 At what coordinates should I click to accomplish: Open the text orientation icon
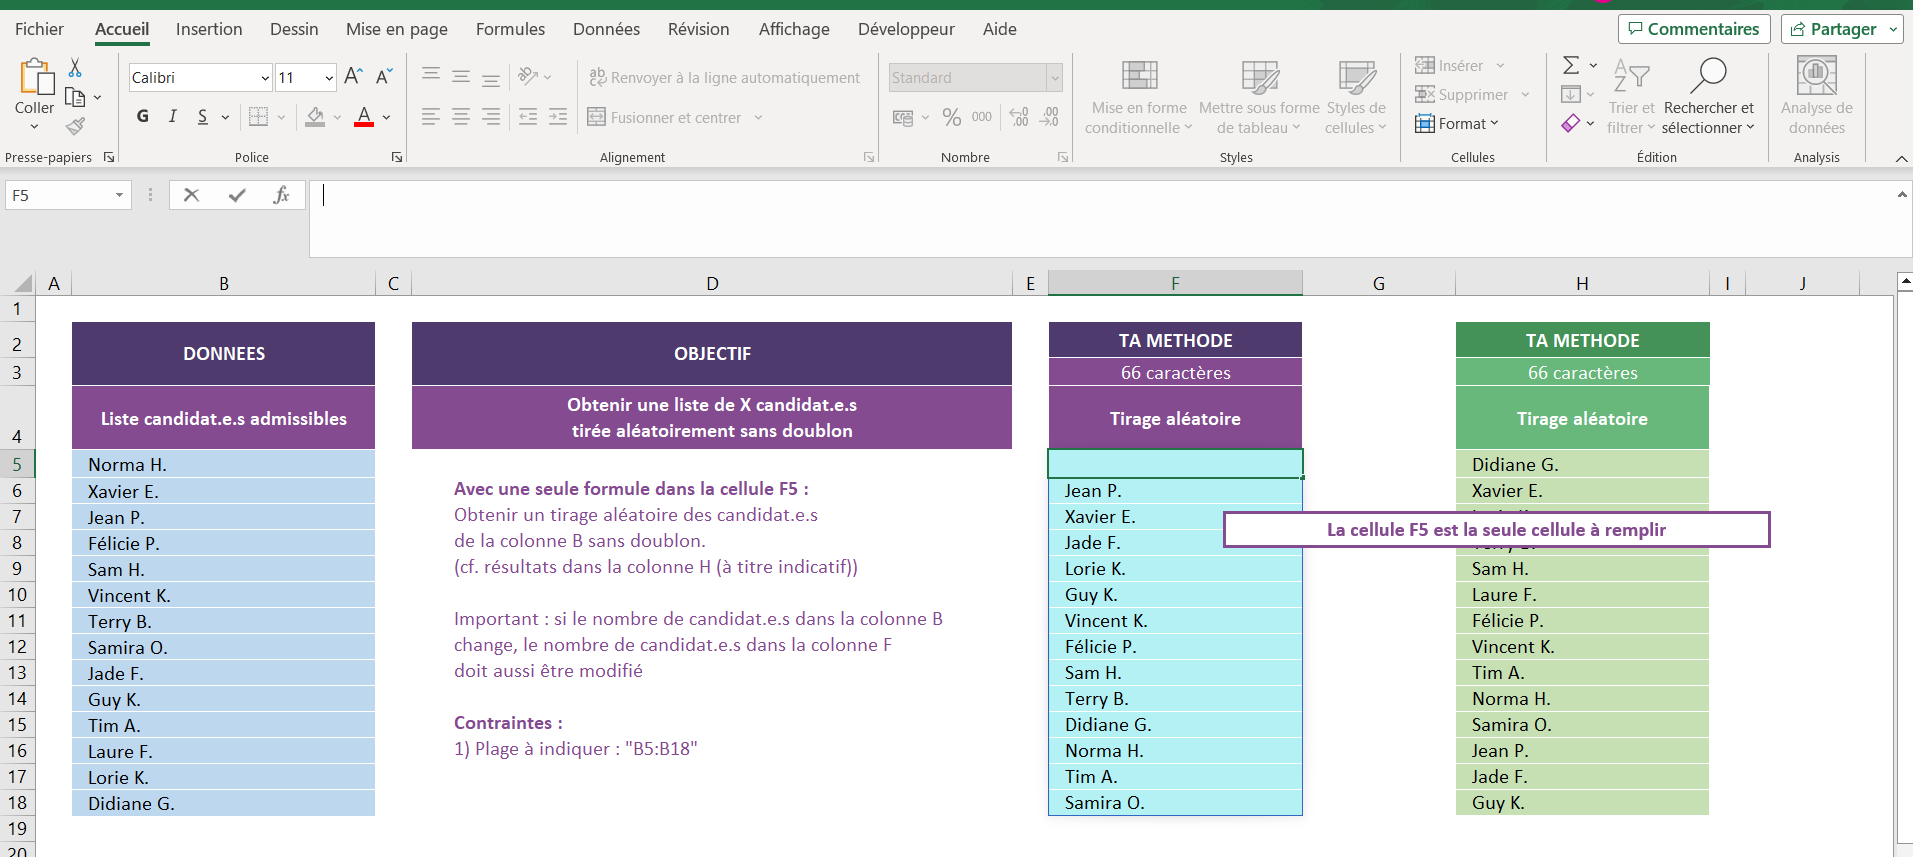(x=529, y=76)
